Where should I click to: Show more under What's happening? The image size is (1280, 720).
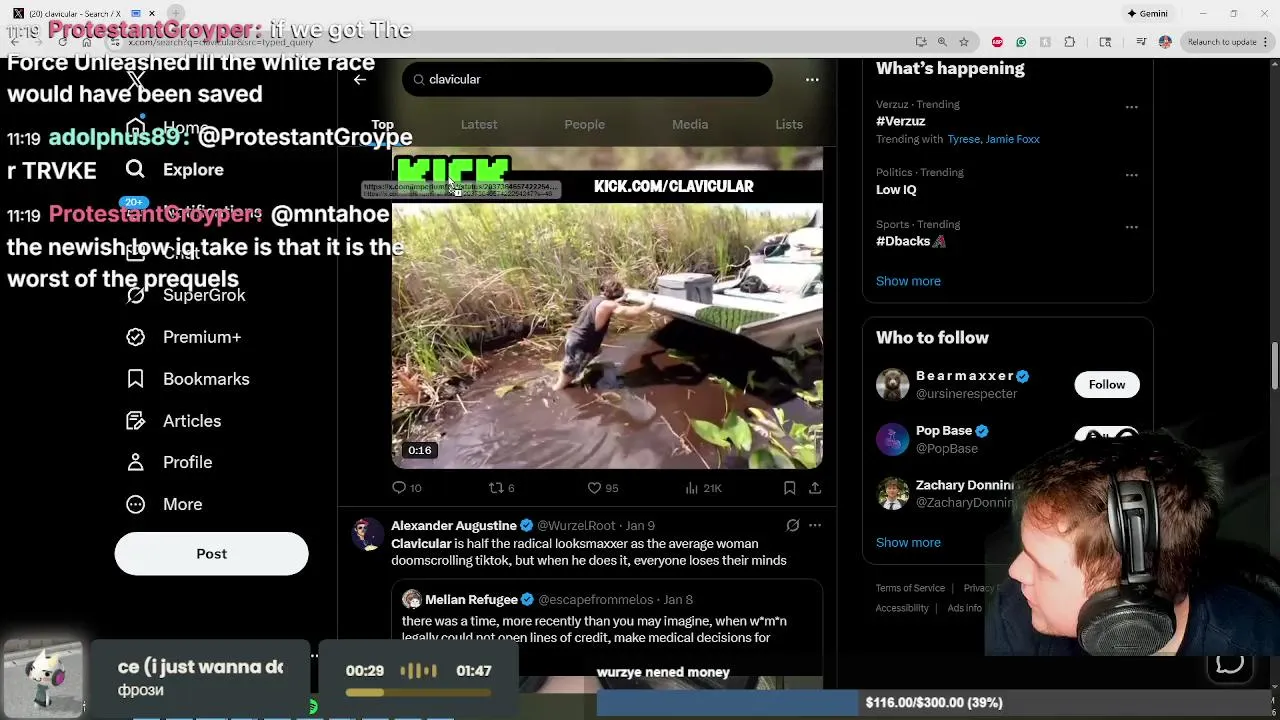pos(908,281)
